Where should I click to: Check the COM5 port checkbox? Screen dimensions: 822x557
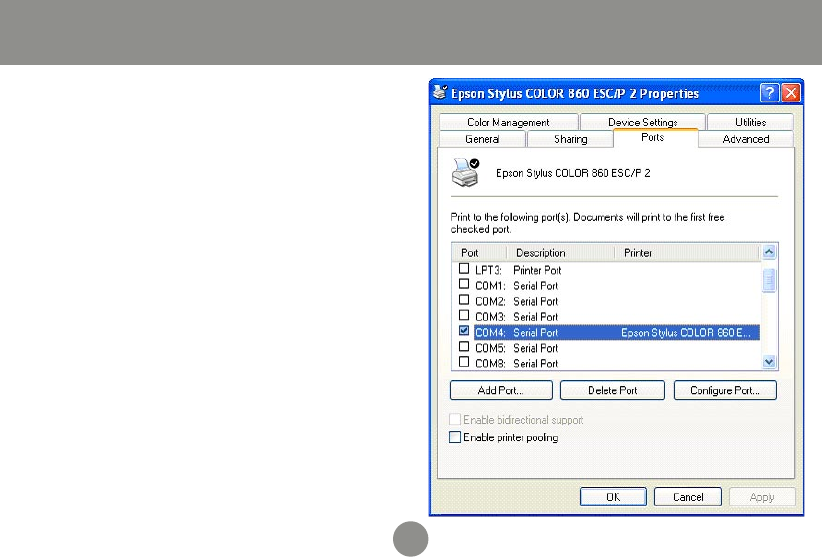tap(464, 346)
